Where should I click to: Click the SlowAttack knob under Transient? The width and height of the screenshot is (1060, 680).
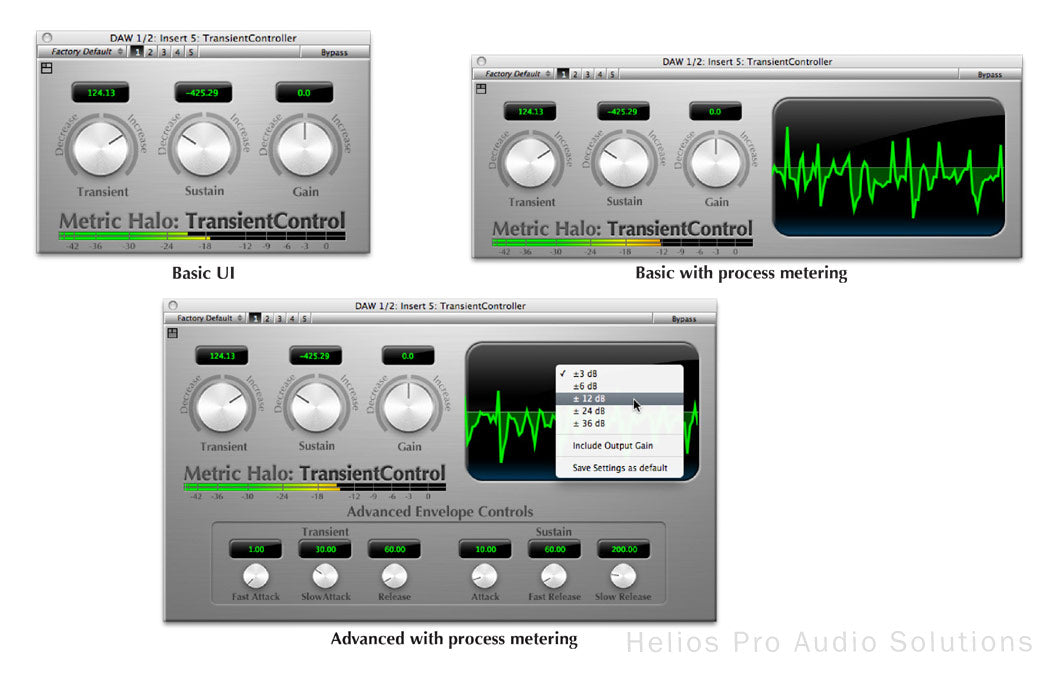click(x=325, y=576)
